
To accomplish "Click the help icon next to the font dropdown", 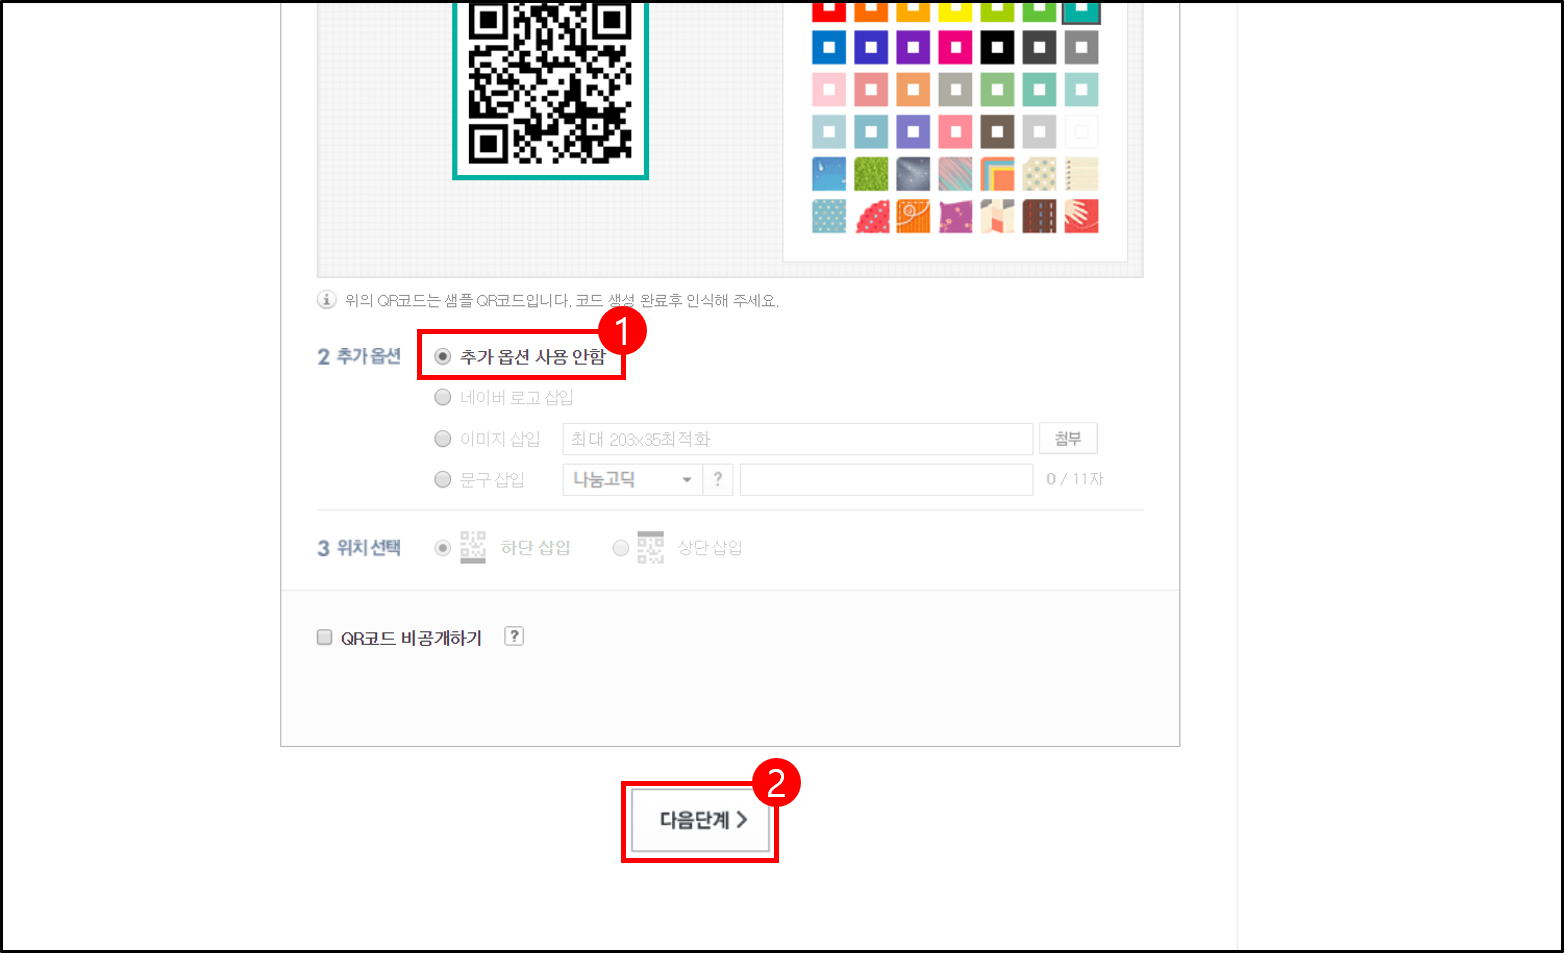I will 718,479.
